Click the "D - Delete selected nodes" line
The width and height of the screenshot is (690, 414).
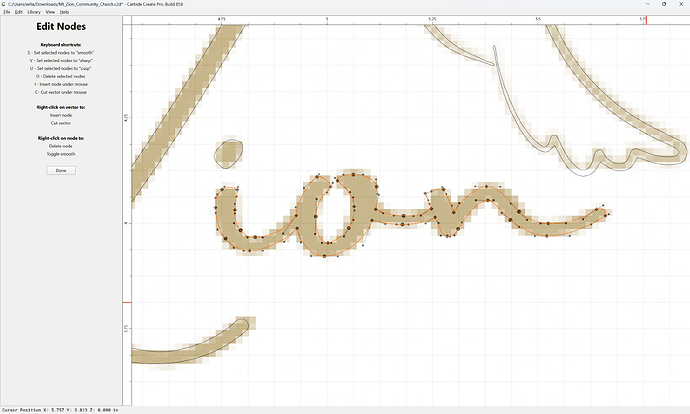[x=61, y=77]
